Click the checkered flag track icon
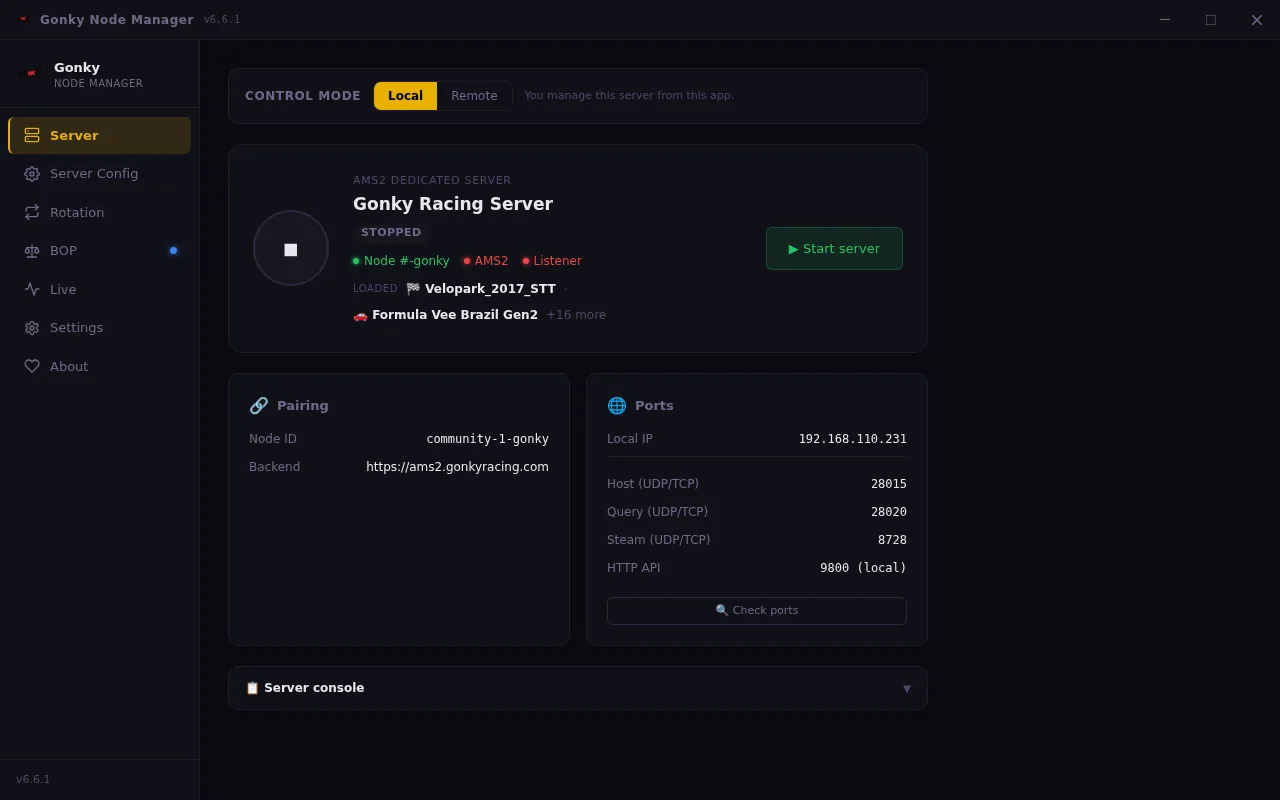The height and width of the screenshot is (800, 1280). (413, 289)
